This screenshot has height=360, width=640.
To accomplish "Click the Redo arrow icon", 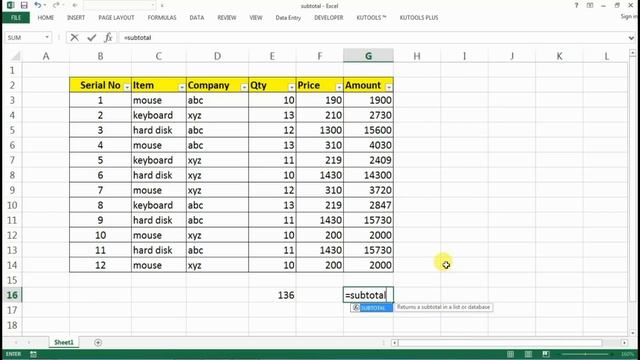I will (56, 5).
